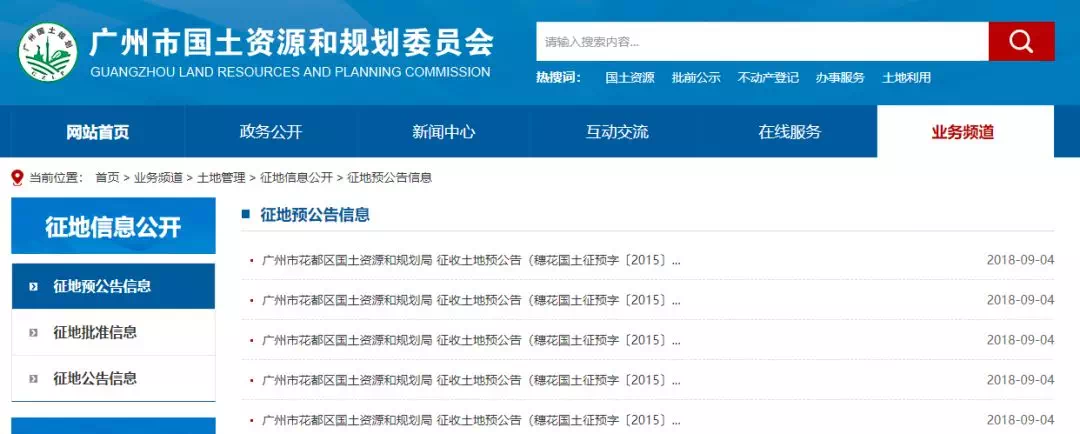Click the red location pin icon
The width and height of the screenshot is (1080, 434).
tap(16, 177)
